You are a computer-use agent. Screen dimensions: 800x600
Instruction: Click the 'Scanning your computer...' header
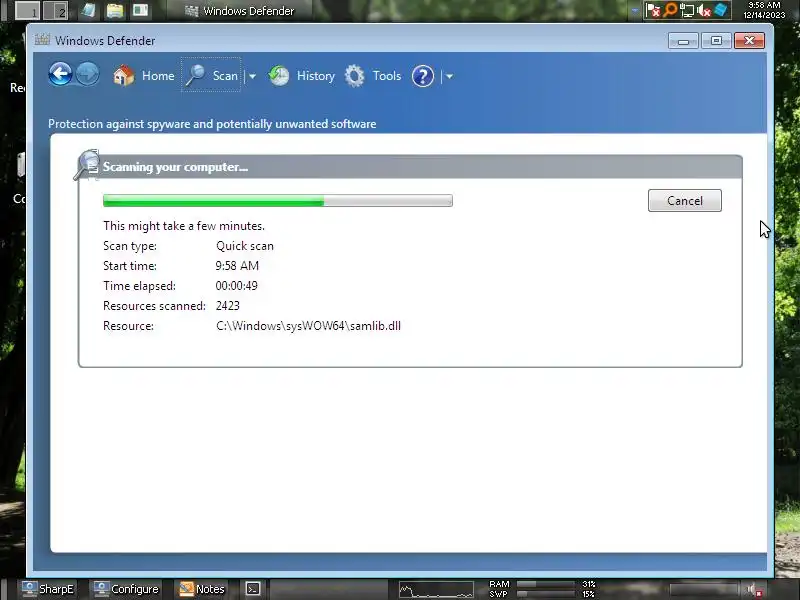point(176,167)
